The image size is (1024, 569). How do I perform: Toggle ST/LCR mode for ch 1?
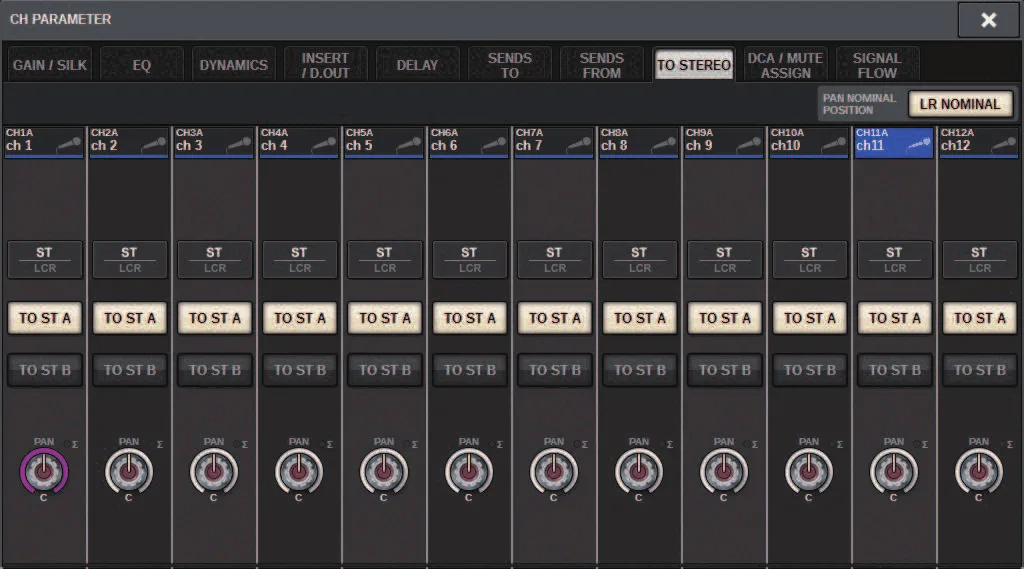(45, 259)
